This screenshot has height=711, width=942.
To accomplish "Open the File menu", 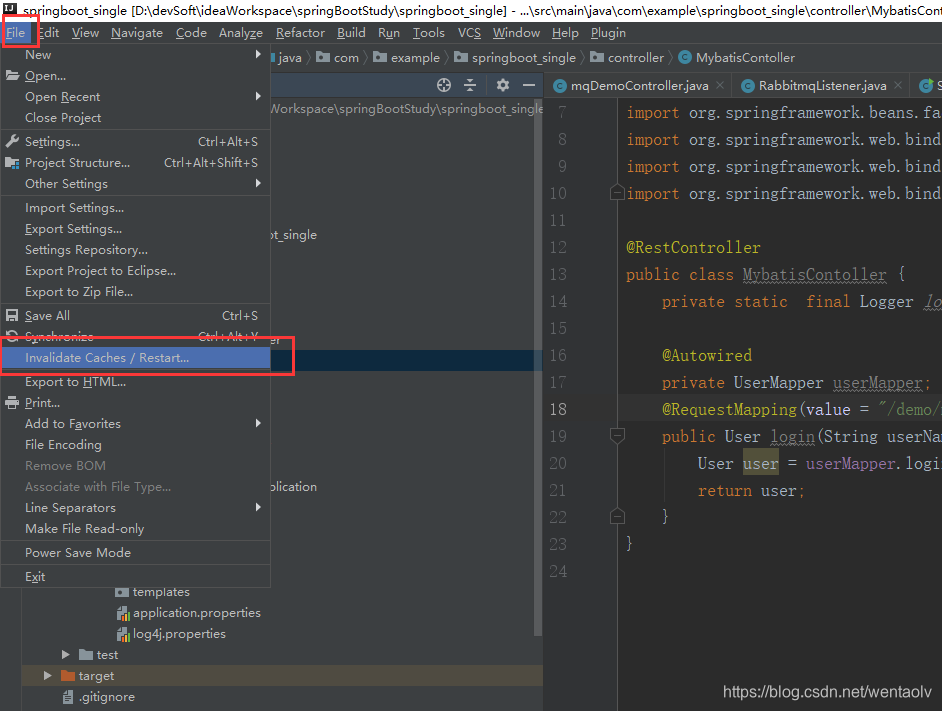I will pos(16,33).
